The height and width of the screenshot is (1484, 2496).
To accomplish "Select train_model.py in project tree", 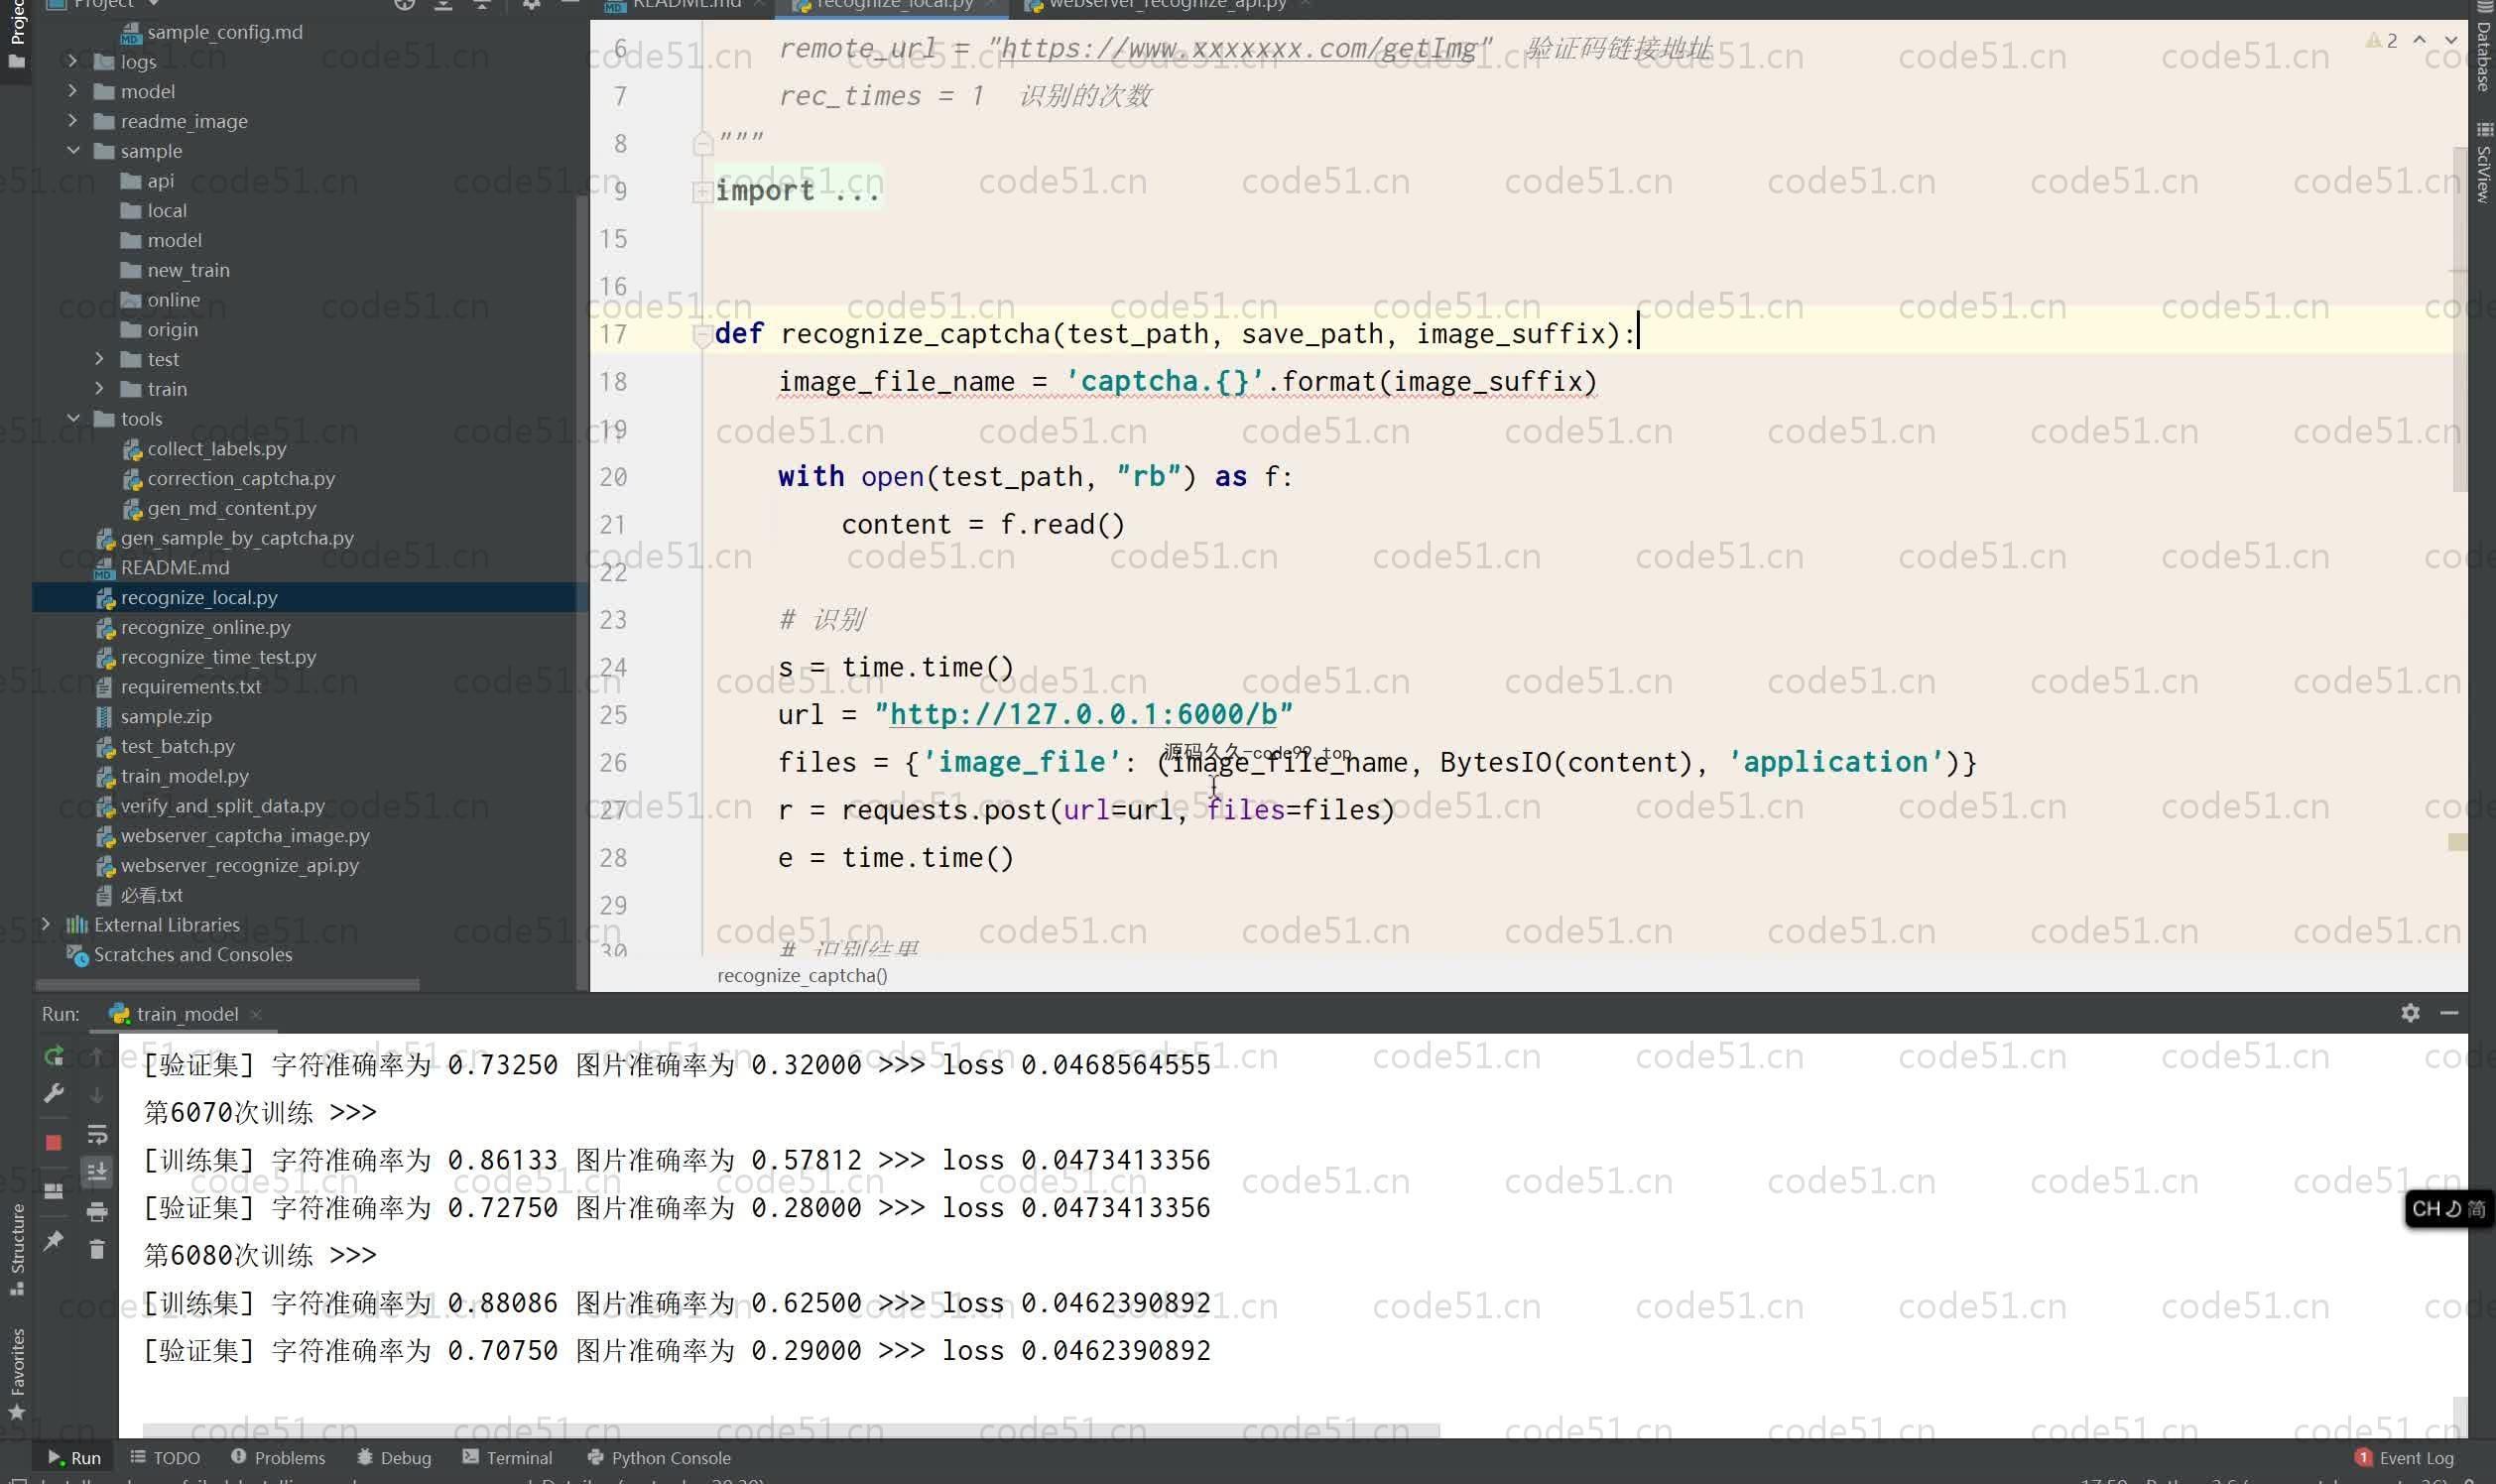I will click(x=185, y=776).
